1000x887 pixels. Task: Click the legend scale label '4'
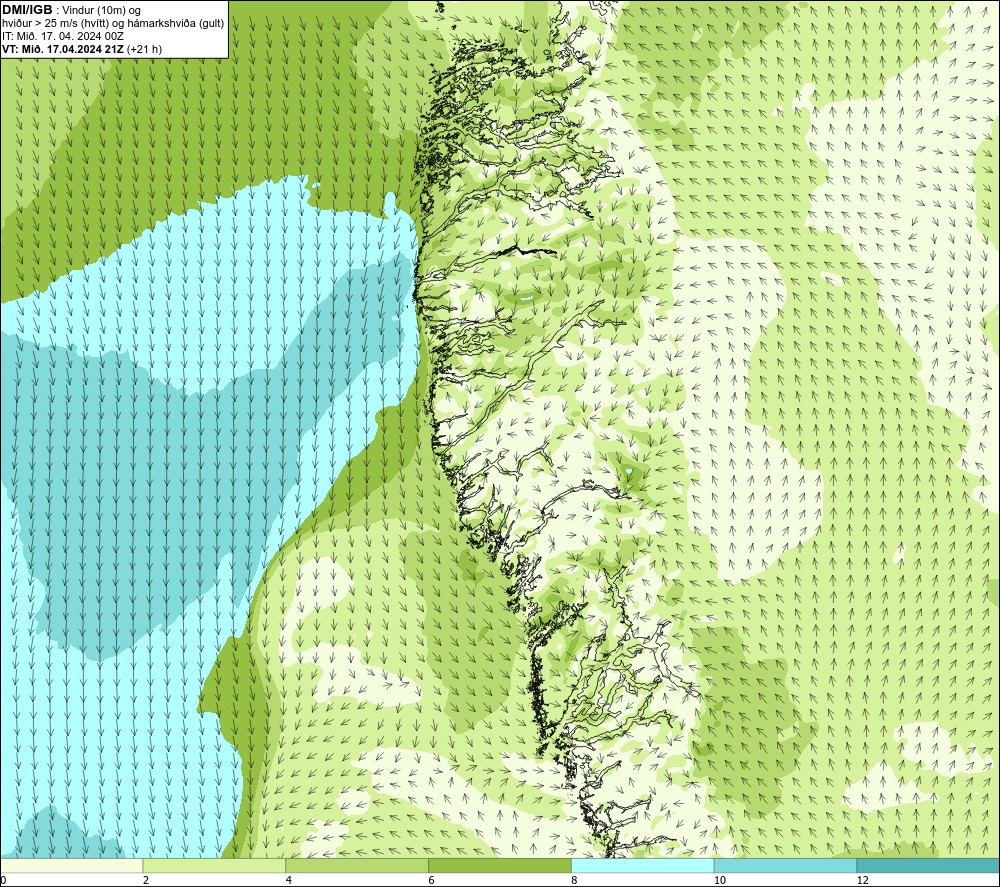point(289,881)
